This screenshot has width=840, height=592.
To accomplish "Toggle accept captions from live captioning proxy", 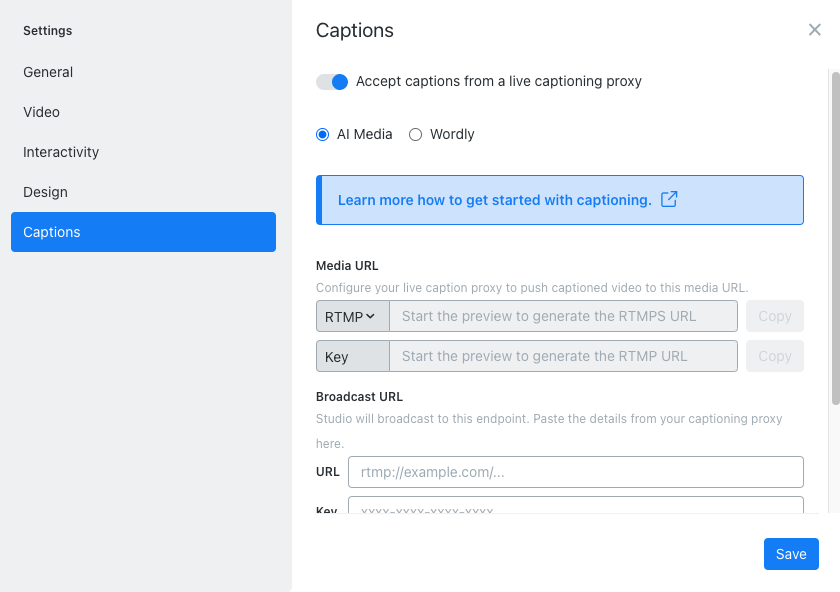I will tap(332, 81).
